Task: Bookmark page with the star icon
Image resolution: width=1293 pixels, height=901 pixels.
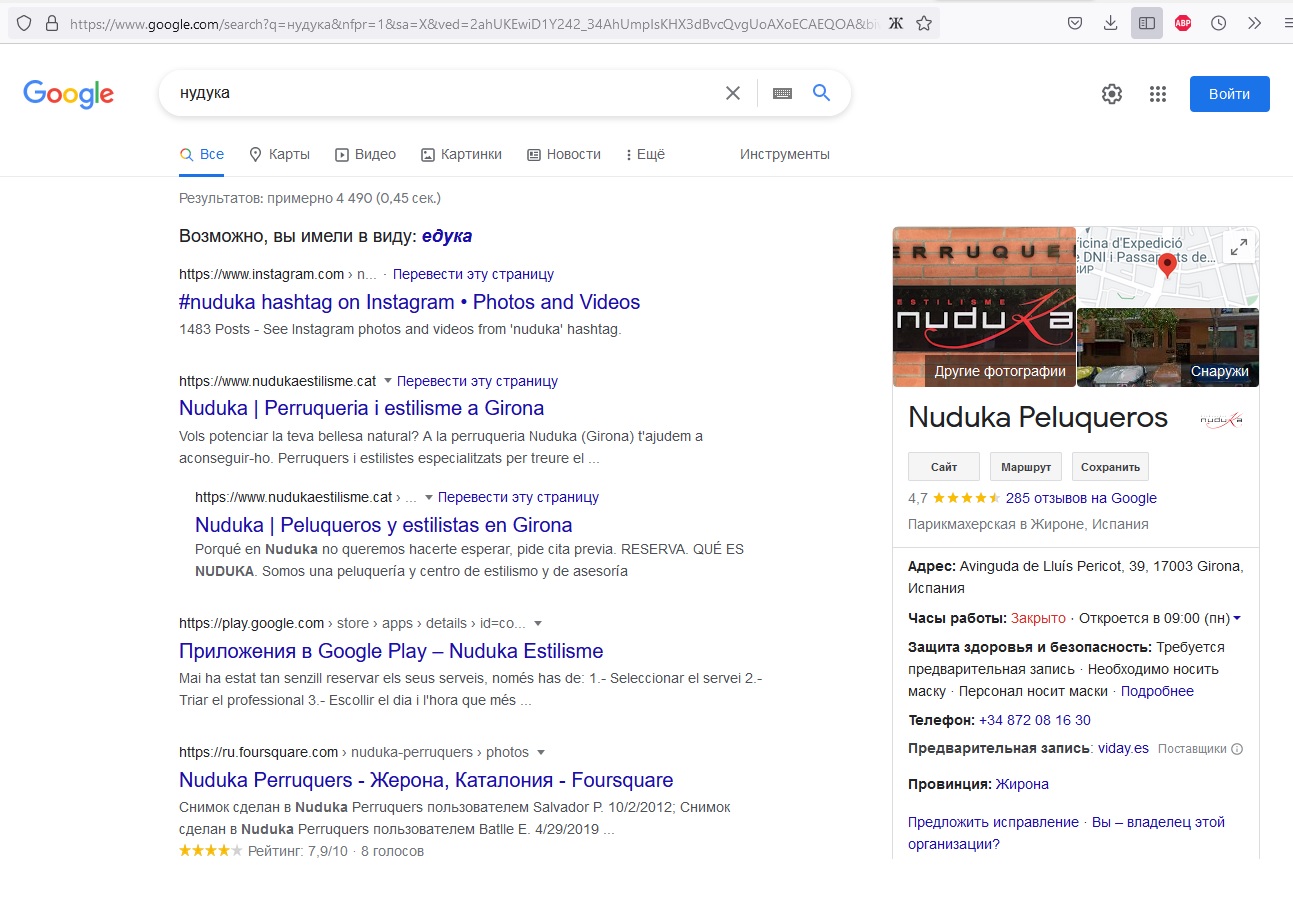Action: 924,23
